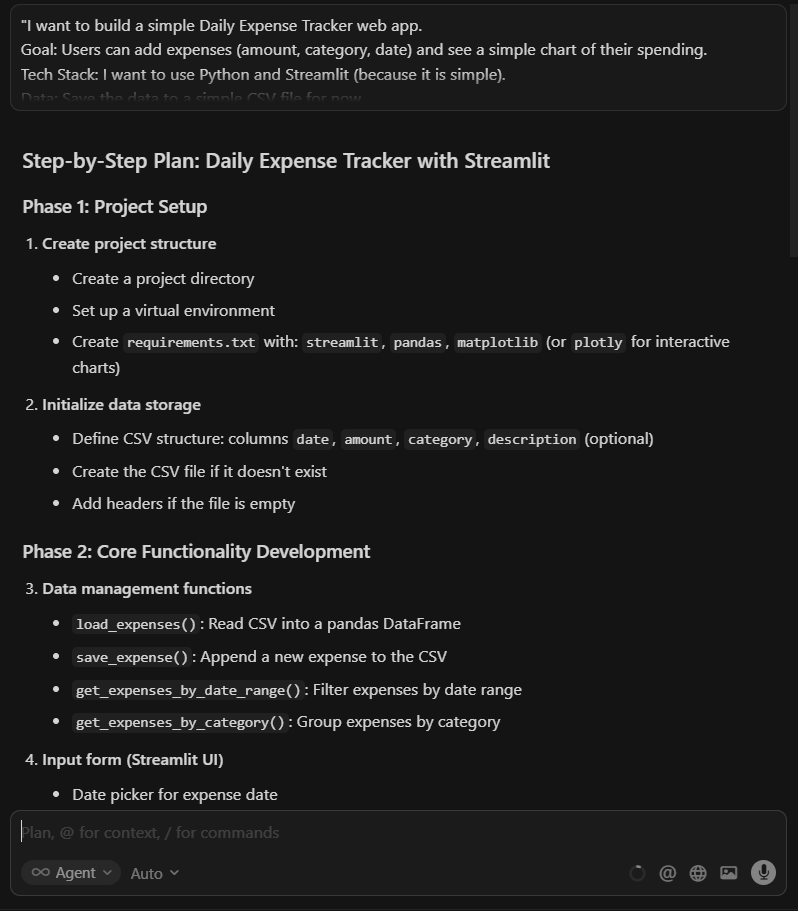Click the save_expense() function reference
Screen dimensions: 798x911
131,657
